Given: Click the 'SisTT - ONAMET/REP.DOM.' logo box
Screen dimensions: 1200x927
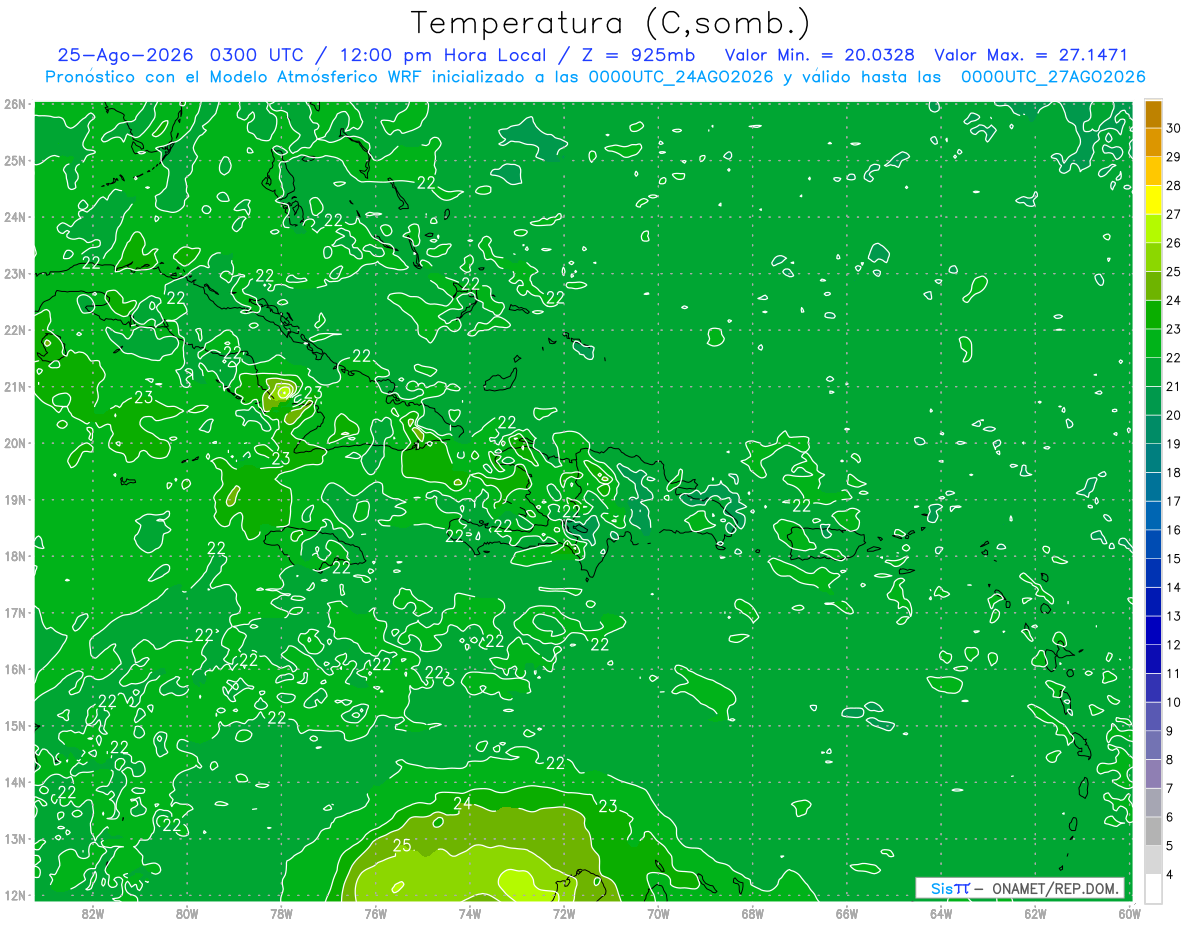Looking at the screenshot, I should (1019, 888).
